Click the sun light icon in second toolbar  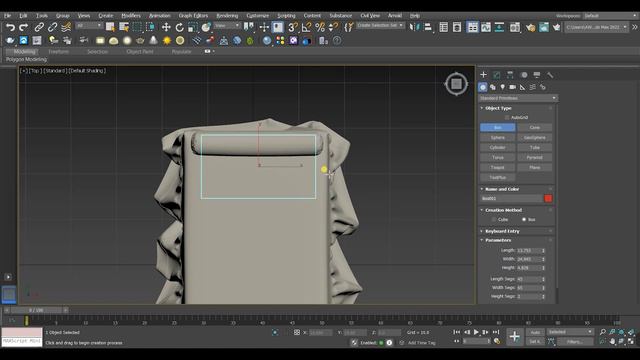click(167, 40)
